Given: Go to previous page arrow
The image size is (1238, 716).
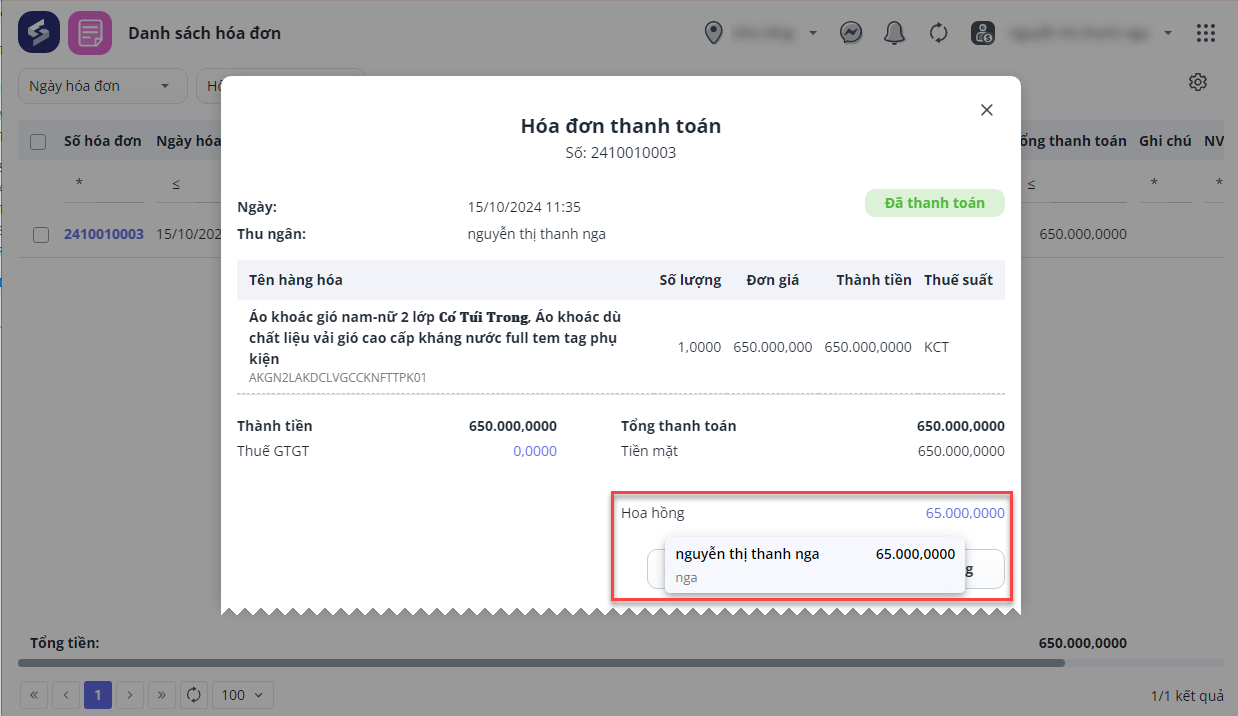Looking at the screenshot, I should point(65,695).
